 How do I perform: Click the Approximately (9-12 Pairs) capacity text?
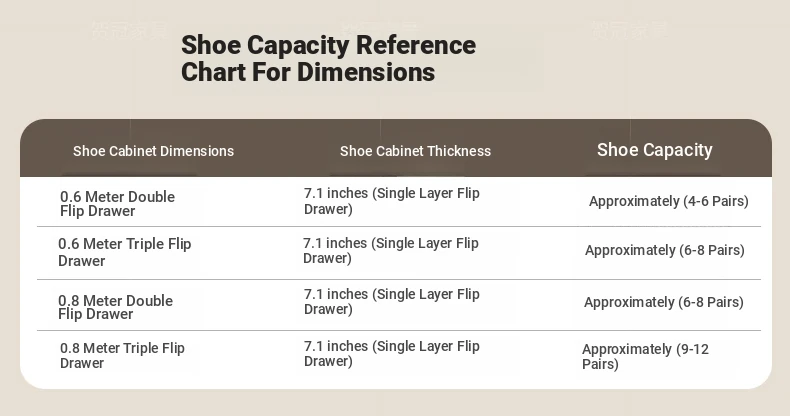[645, 357]
